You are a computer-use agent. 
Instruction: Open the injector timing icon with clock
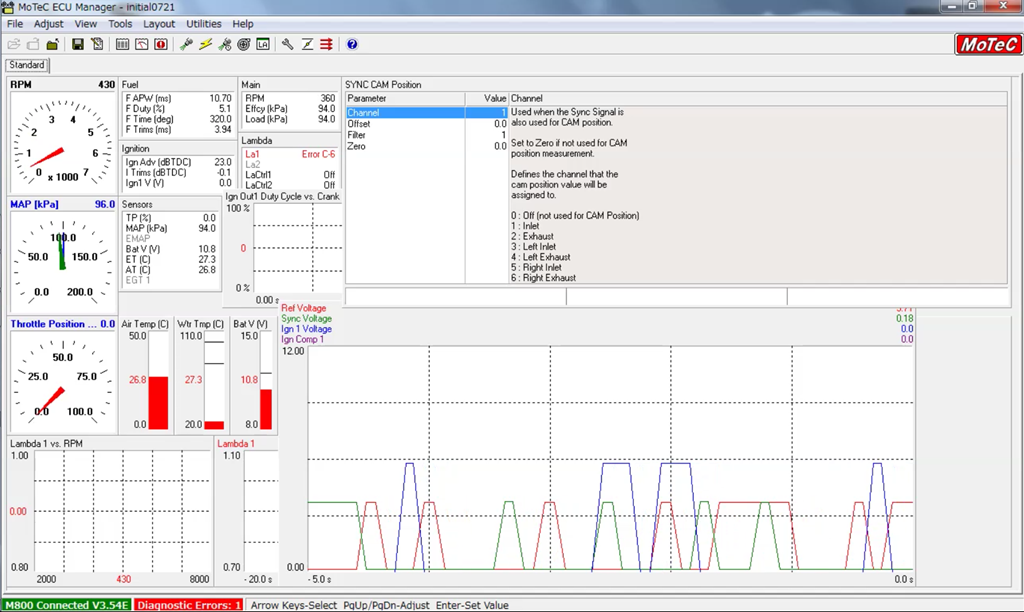pos(225,44)
